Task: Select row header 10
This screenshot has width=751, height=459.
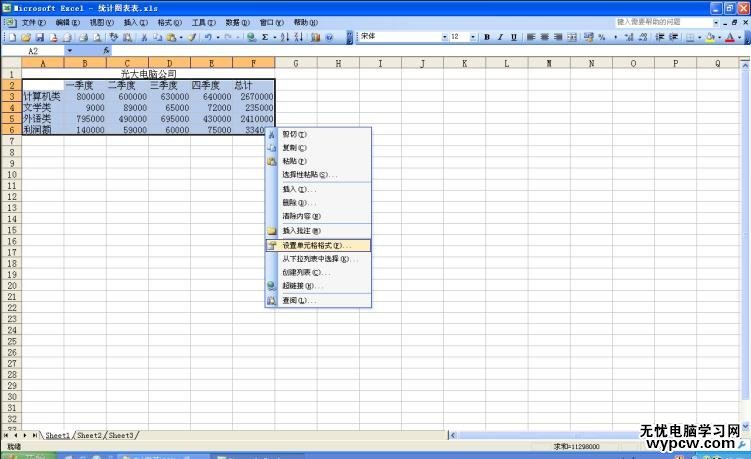Action: click(11, 175)
